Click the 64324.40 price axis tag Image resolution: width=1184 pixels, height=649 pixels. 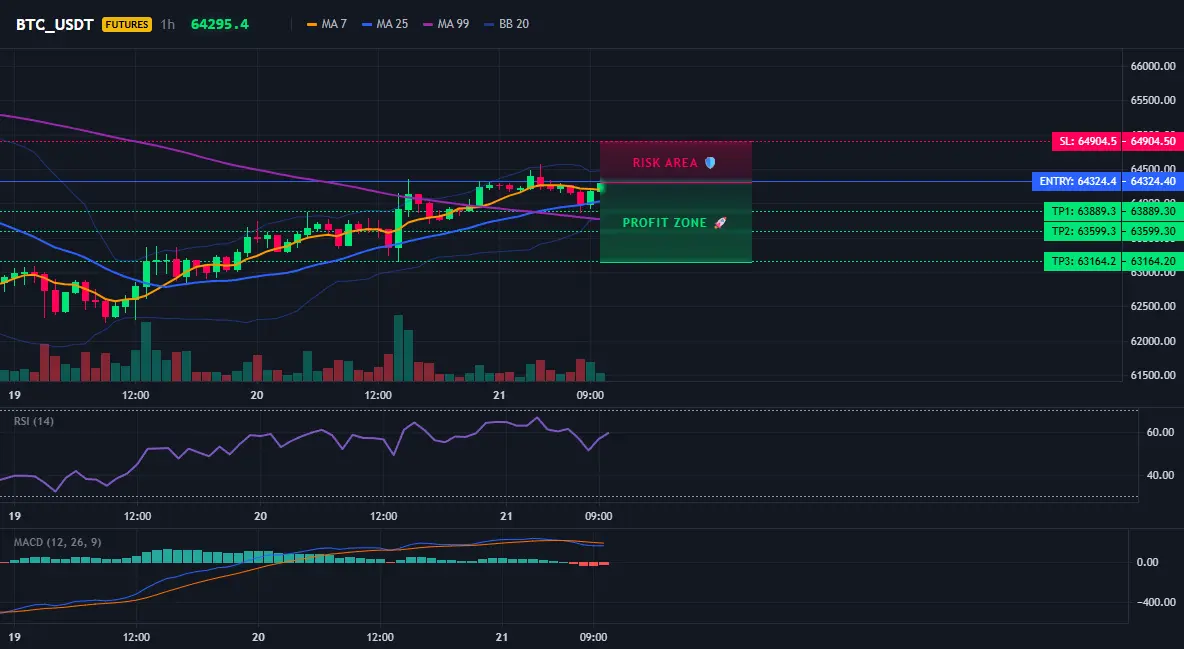tap(1153, 181)
